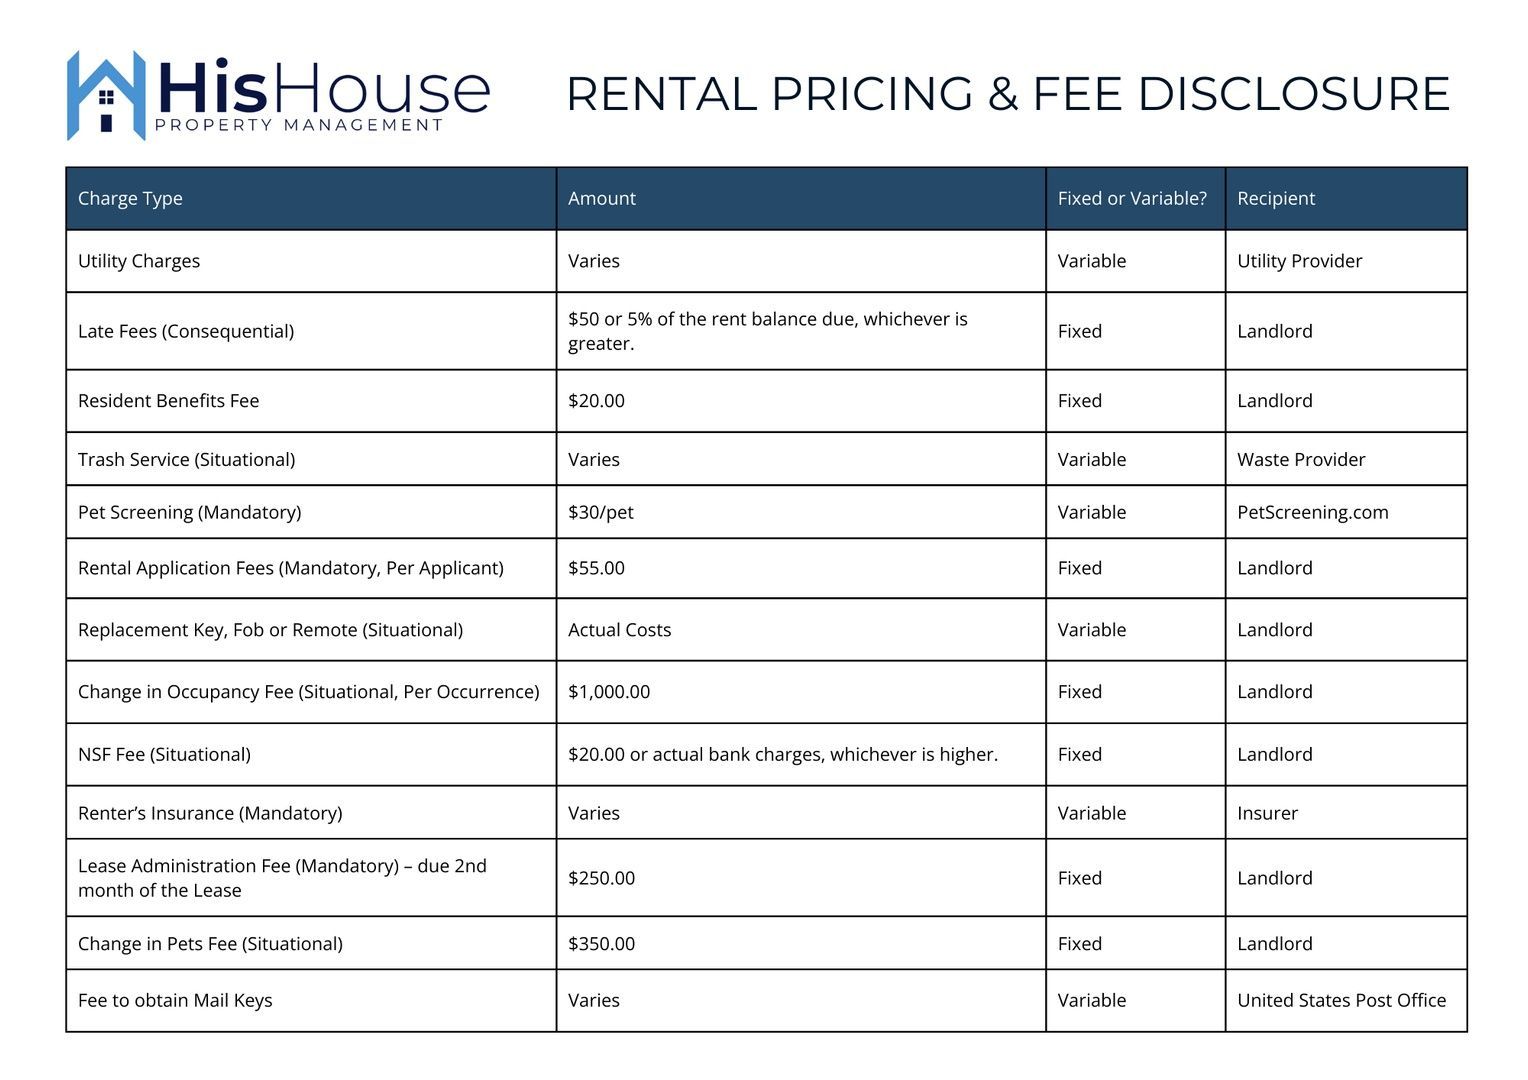
Task: Select the Charge Type column header
Action: coord(130,198)
